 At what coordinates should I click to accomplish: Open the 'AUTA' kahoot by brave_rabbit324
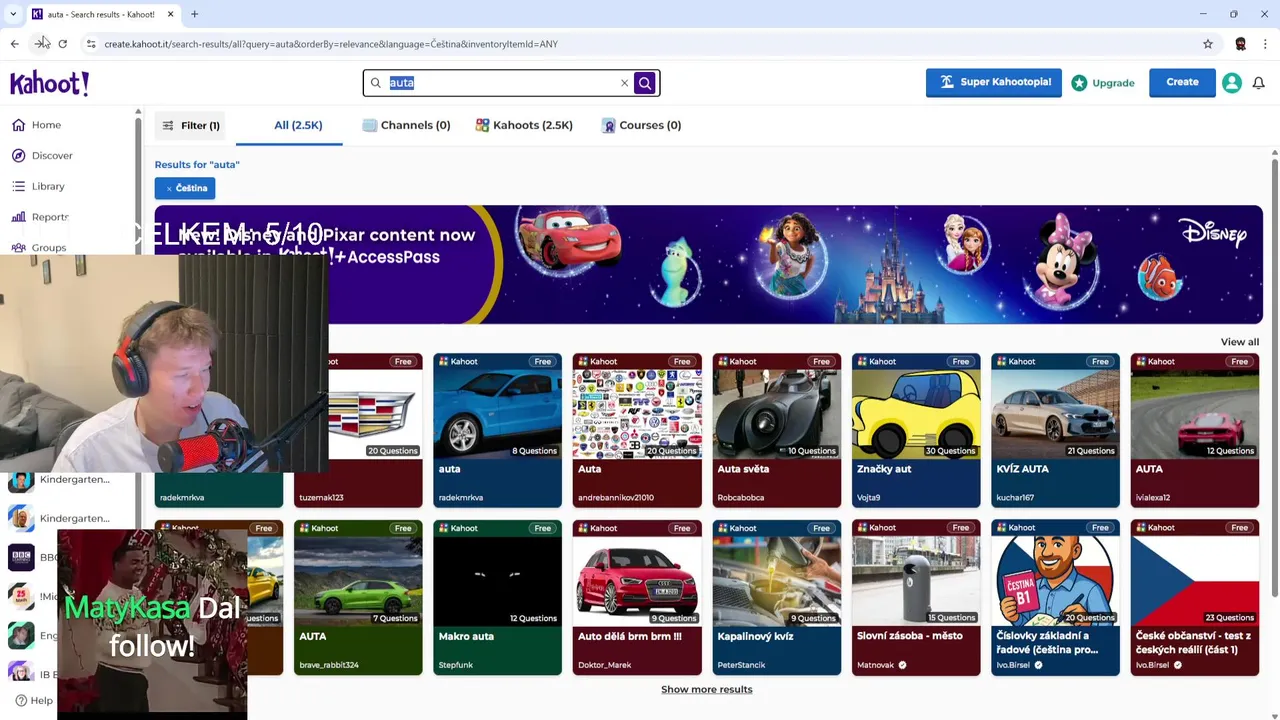pyautogui.click(x=358, y=598)
